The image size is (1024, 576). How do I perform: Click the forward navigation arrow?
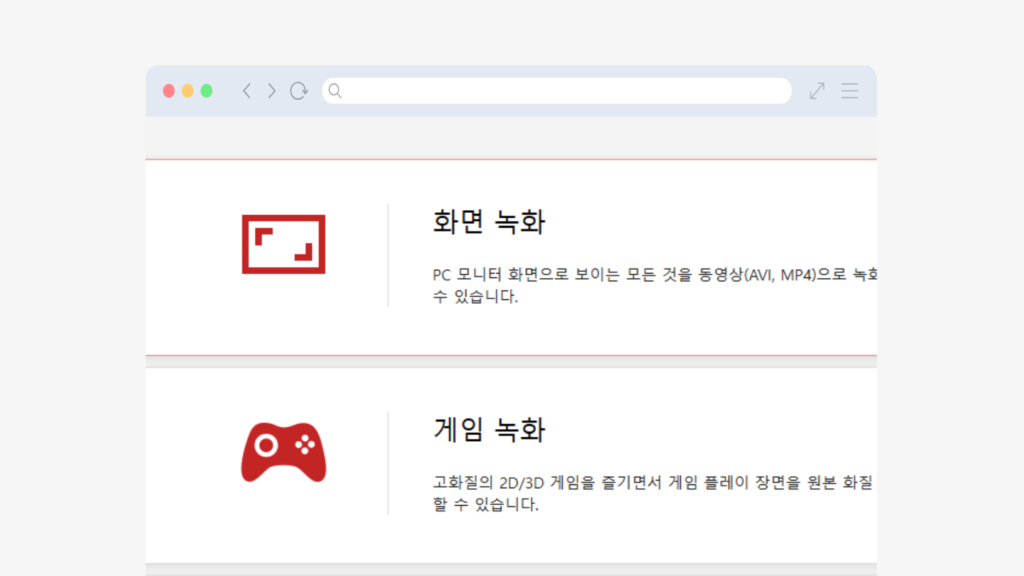click(x=270, y=90)
